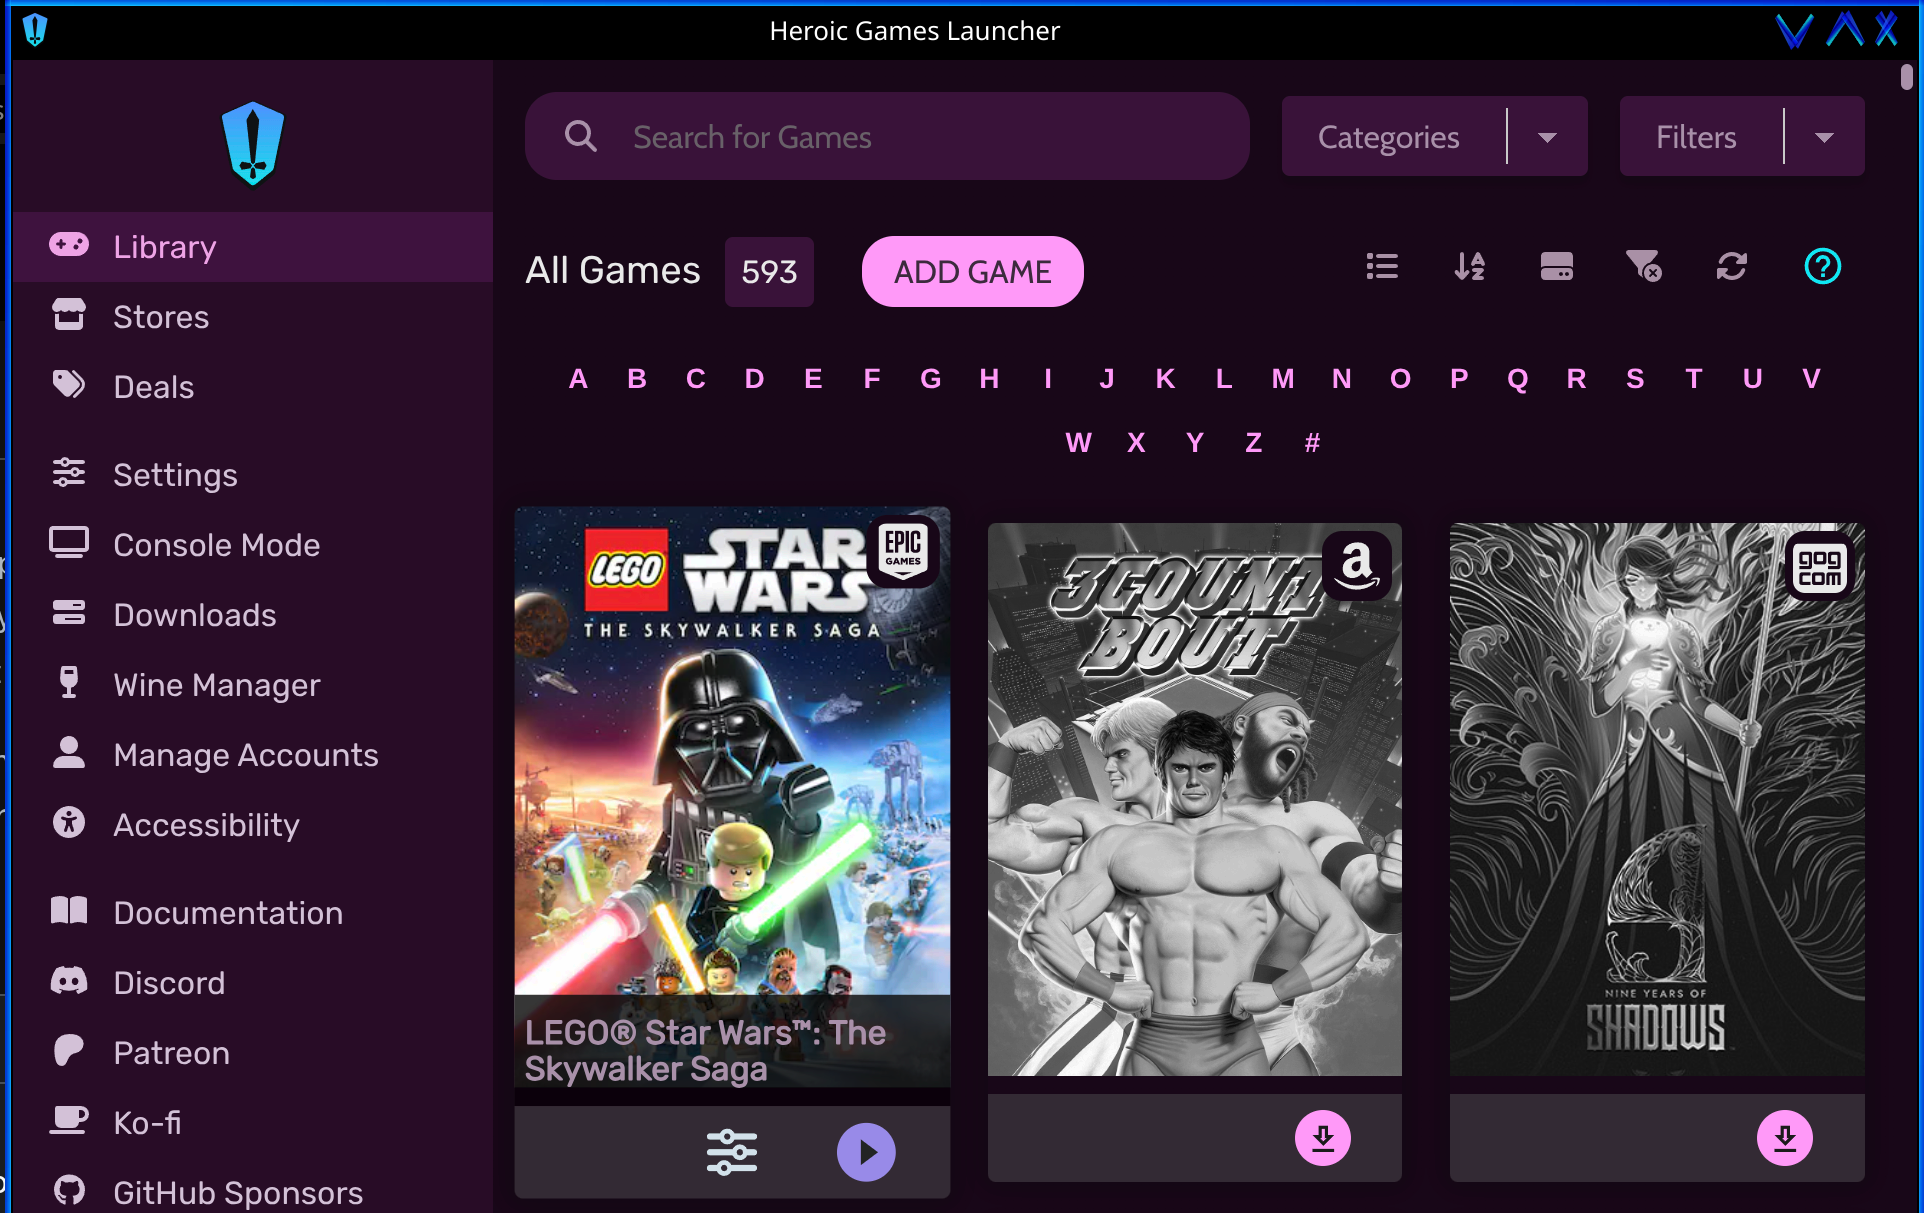The height and width of the screenshot is (1213, 1924).
Task: Click the search magnifier icon
Action: (580, 136)
